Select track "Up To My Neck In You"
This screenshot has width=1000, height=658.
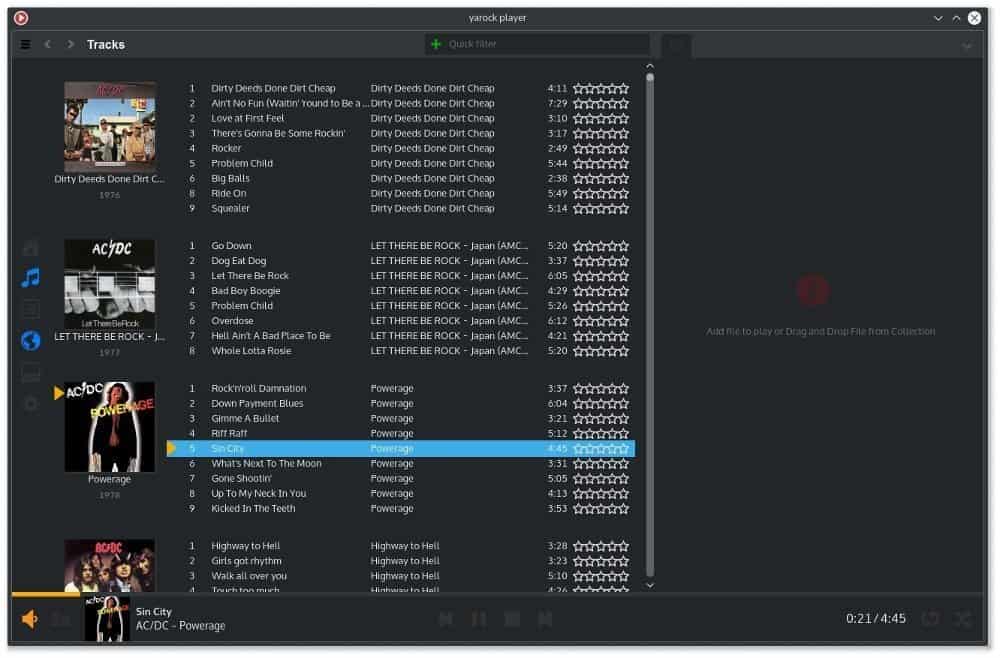click(258, 494)
